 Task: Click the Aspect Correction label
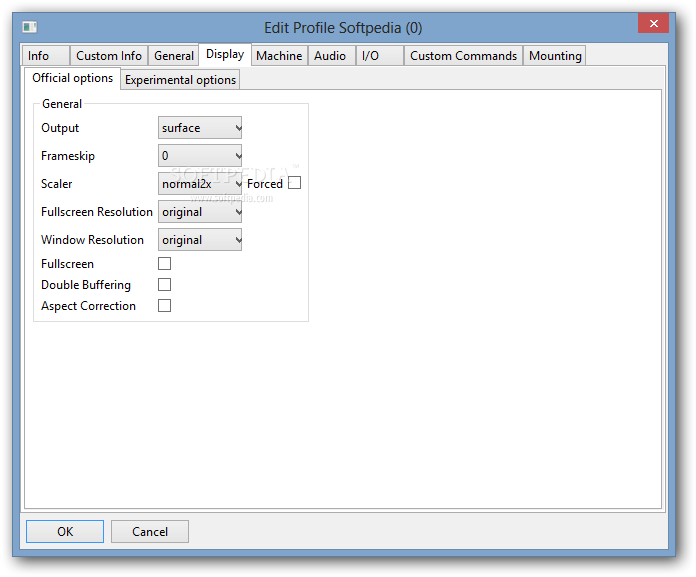pyautogui.click(x=88, y=306)
